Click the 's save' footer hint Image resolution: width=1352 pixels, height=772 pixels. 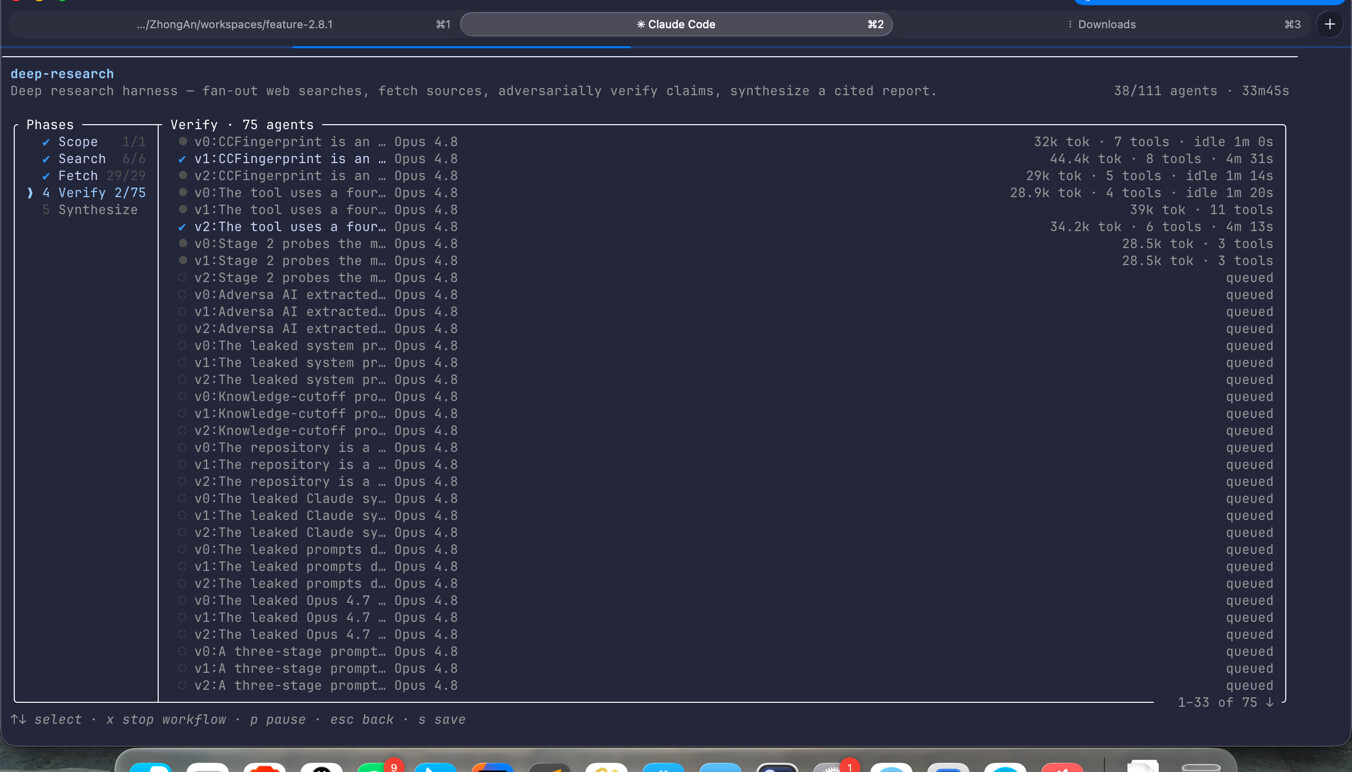coord(442,719)
